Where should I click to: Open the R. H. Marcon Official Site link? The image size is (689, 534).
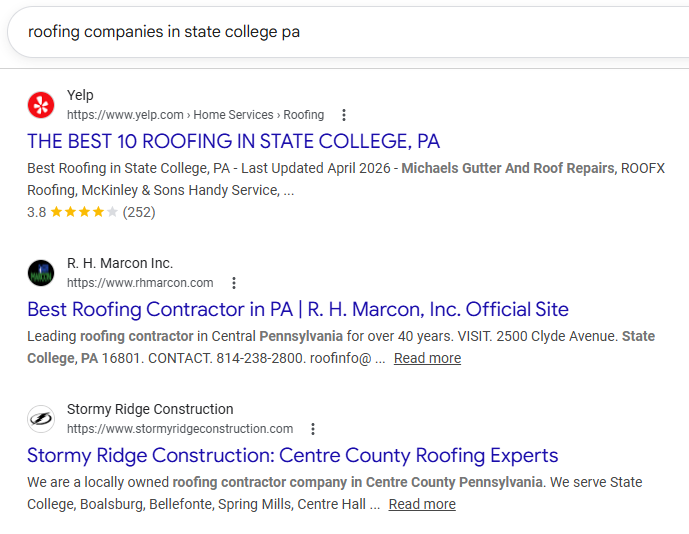(298, 309)
